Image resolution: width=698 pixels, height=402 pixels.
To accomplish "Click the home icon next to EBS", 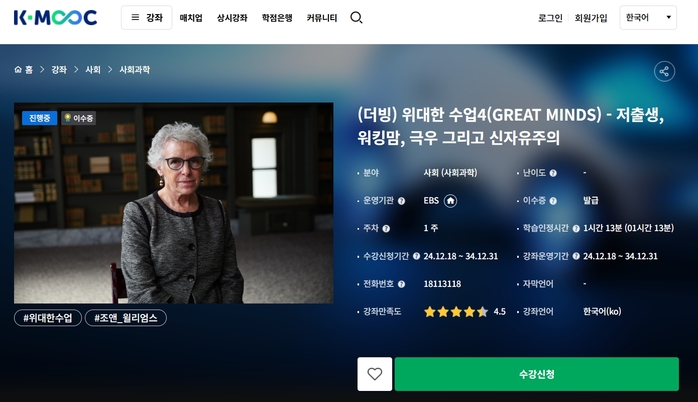I will coord(450,201).
